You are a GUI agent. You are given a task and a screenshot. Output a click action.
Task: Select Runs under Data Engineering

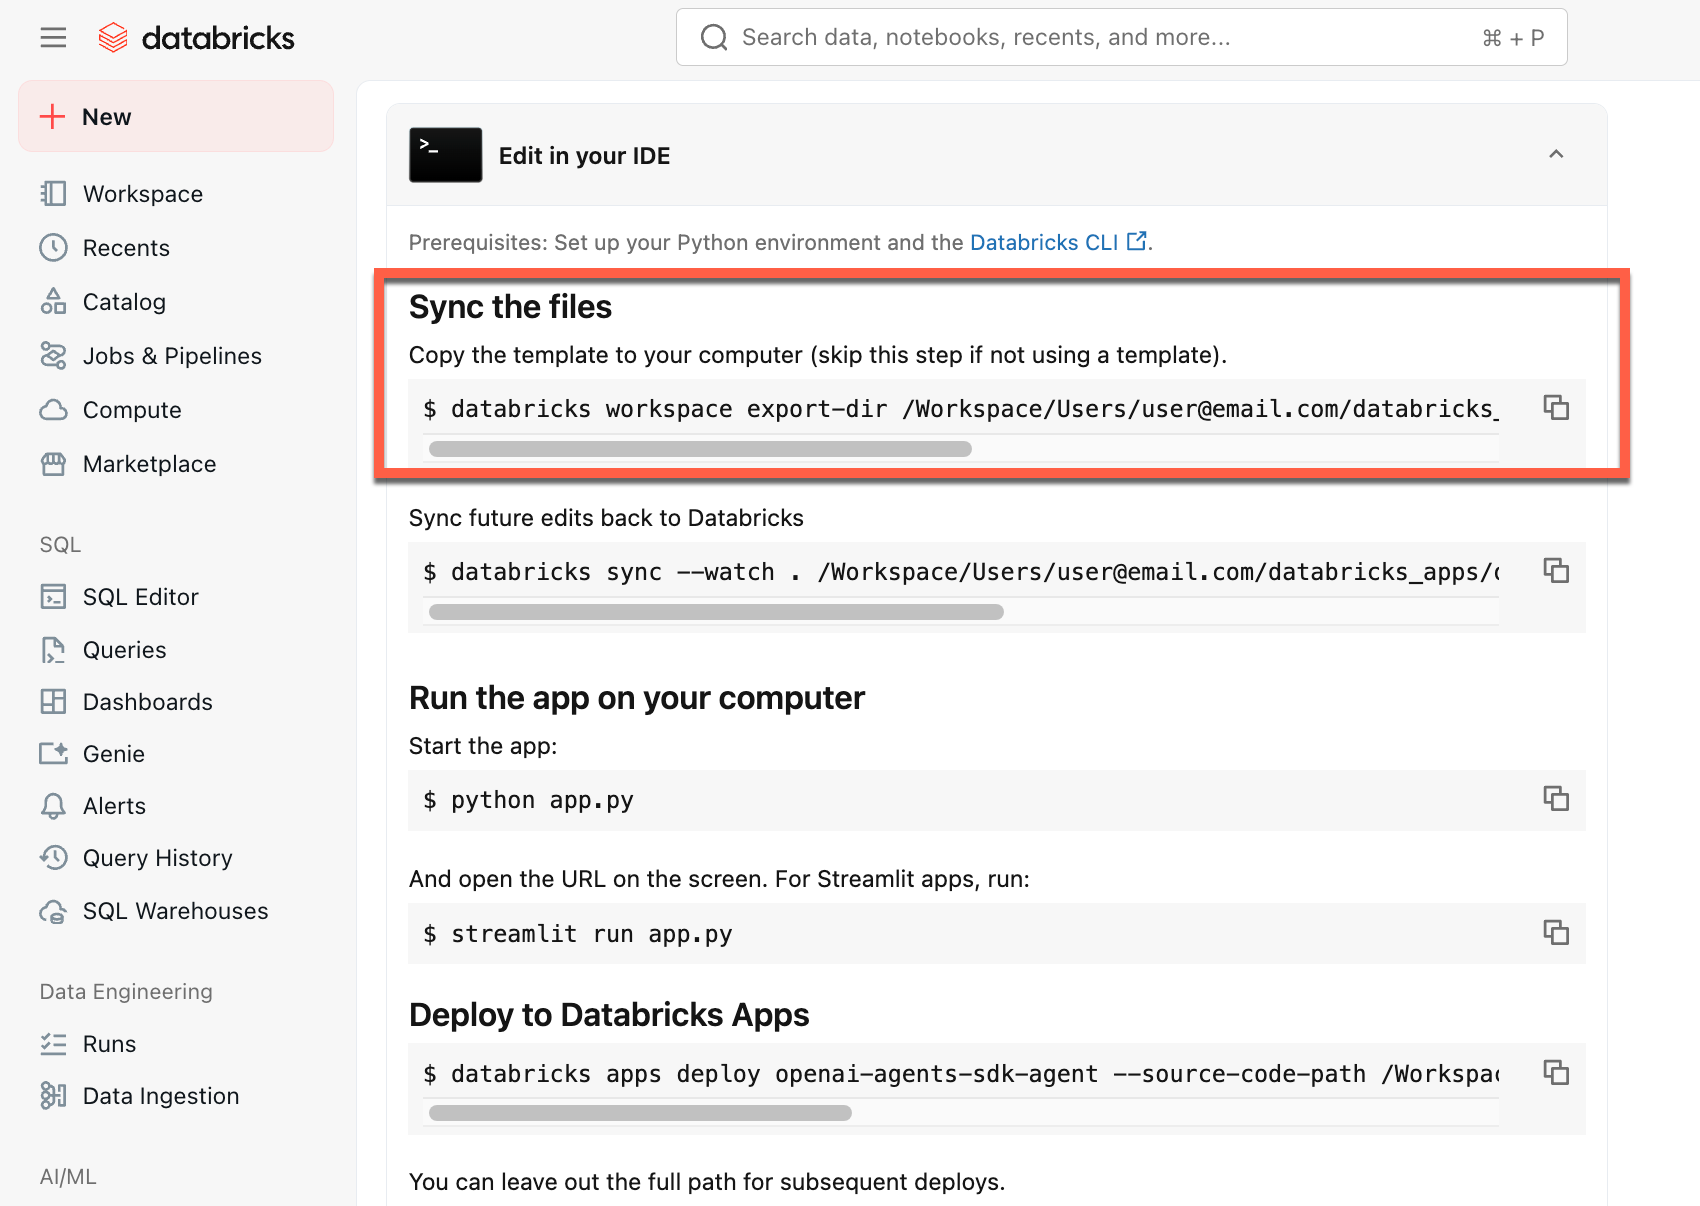pyautogui.click(x=108, y=1043)
